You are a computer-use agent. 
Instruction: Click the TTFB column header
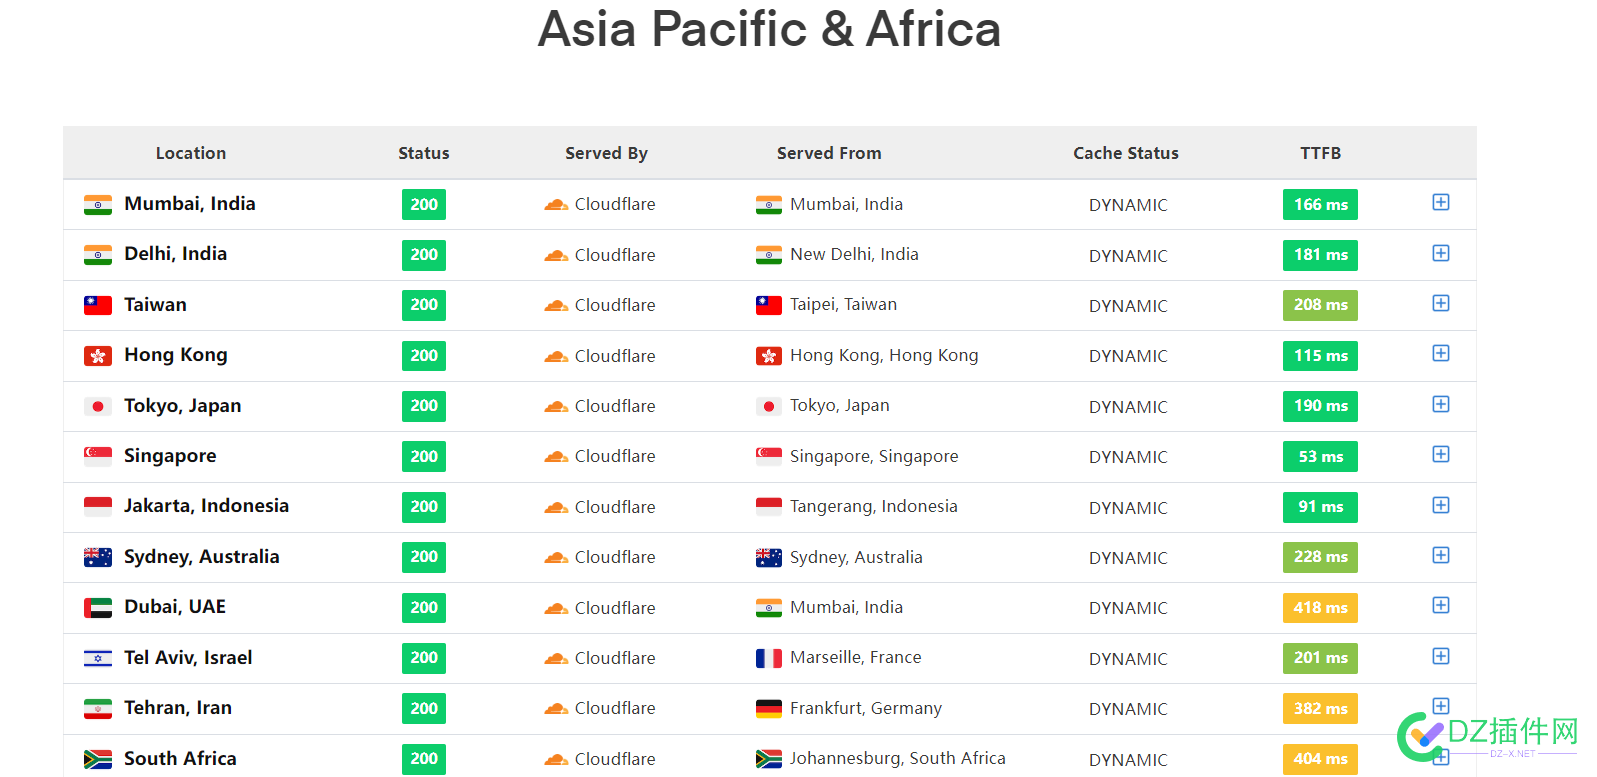(x=1320, y=153)
